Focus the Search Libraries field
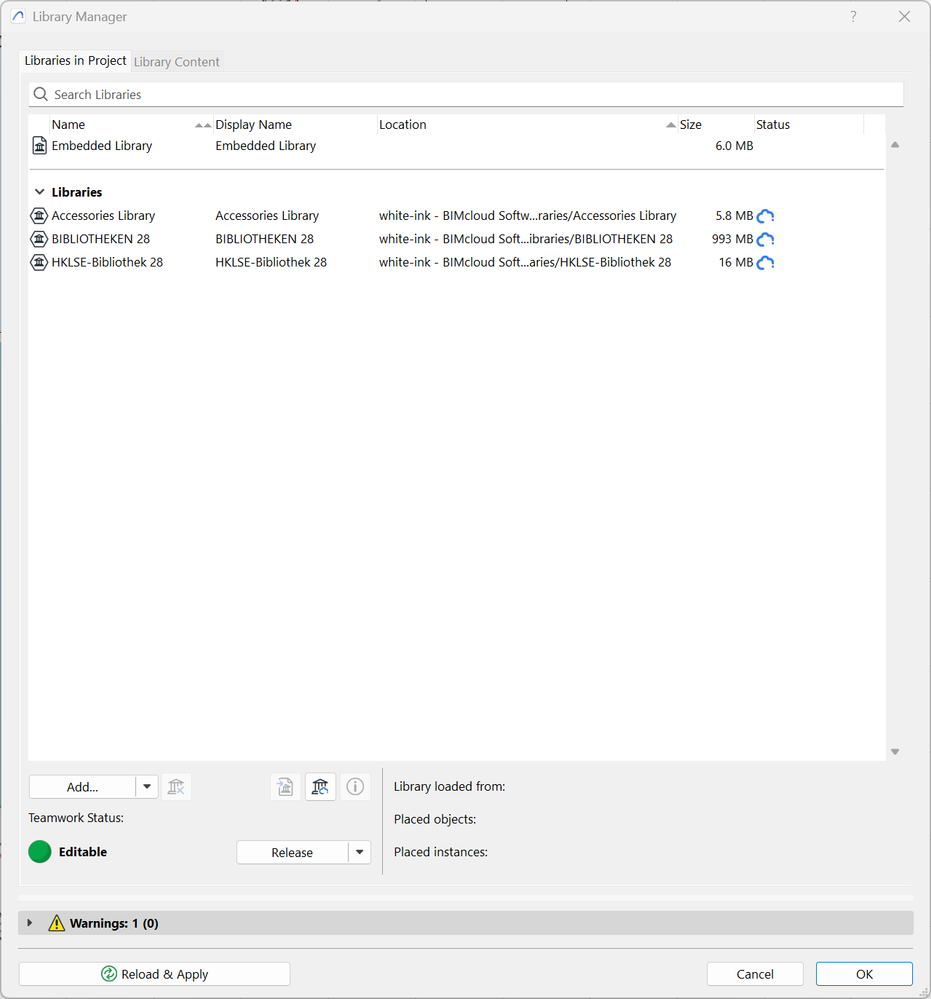The height and width of the screenshot is (999, 931). click(x=466, y=94)
